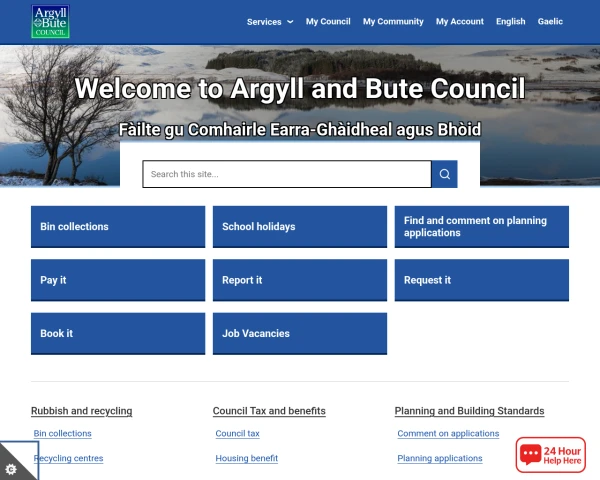Open the cookie settings gear icon

[x=11, y=469]
